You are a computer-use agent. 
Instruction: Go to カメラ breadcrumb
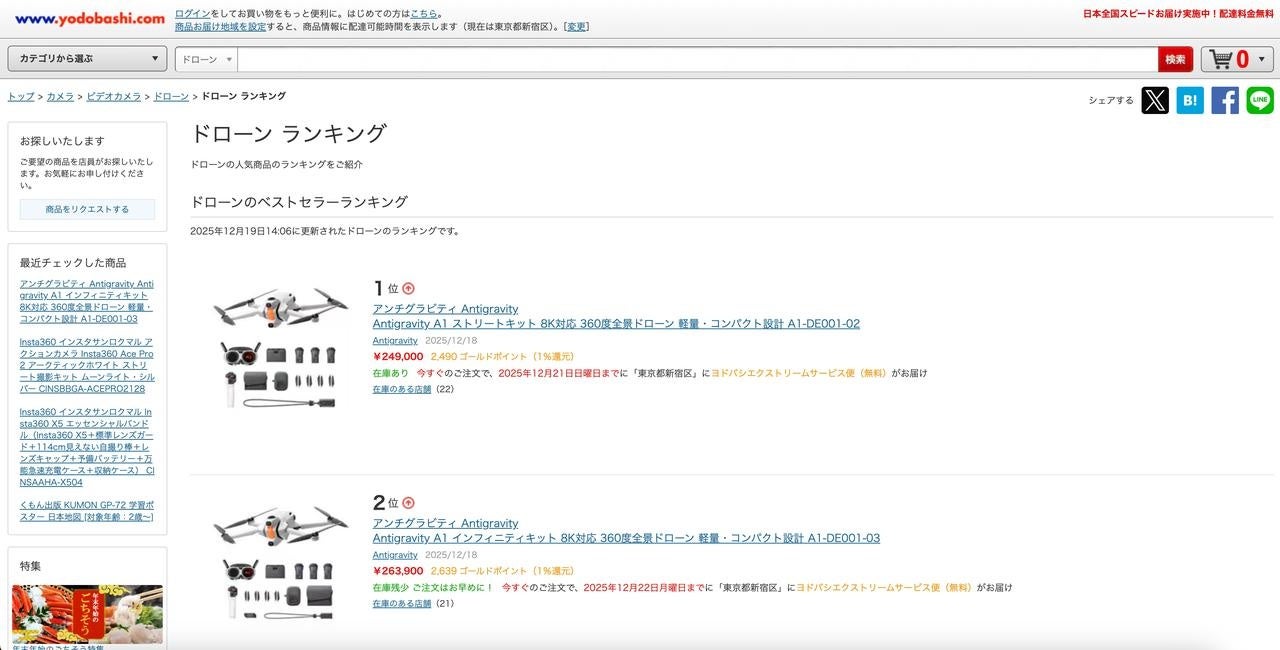tap(60, 96)
